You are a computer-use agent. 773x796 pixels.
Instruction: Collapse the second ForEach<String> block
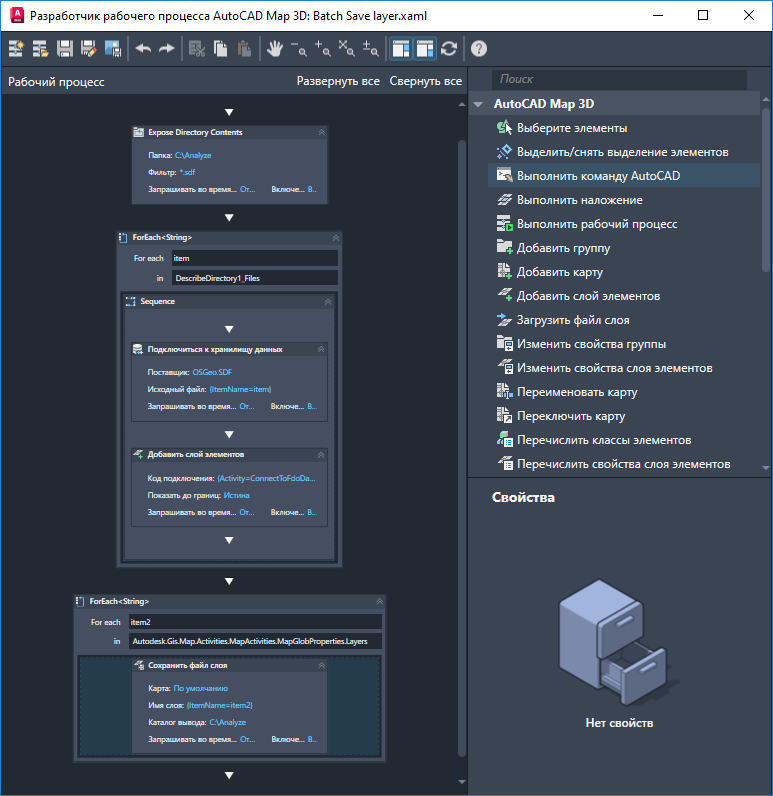pos(379,602)
